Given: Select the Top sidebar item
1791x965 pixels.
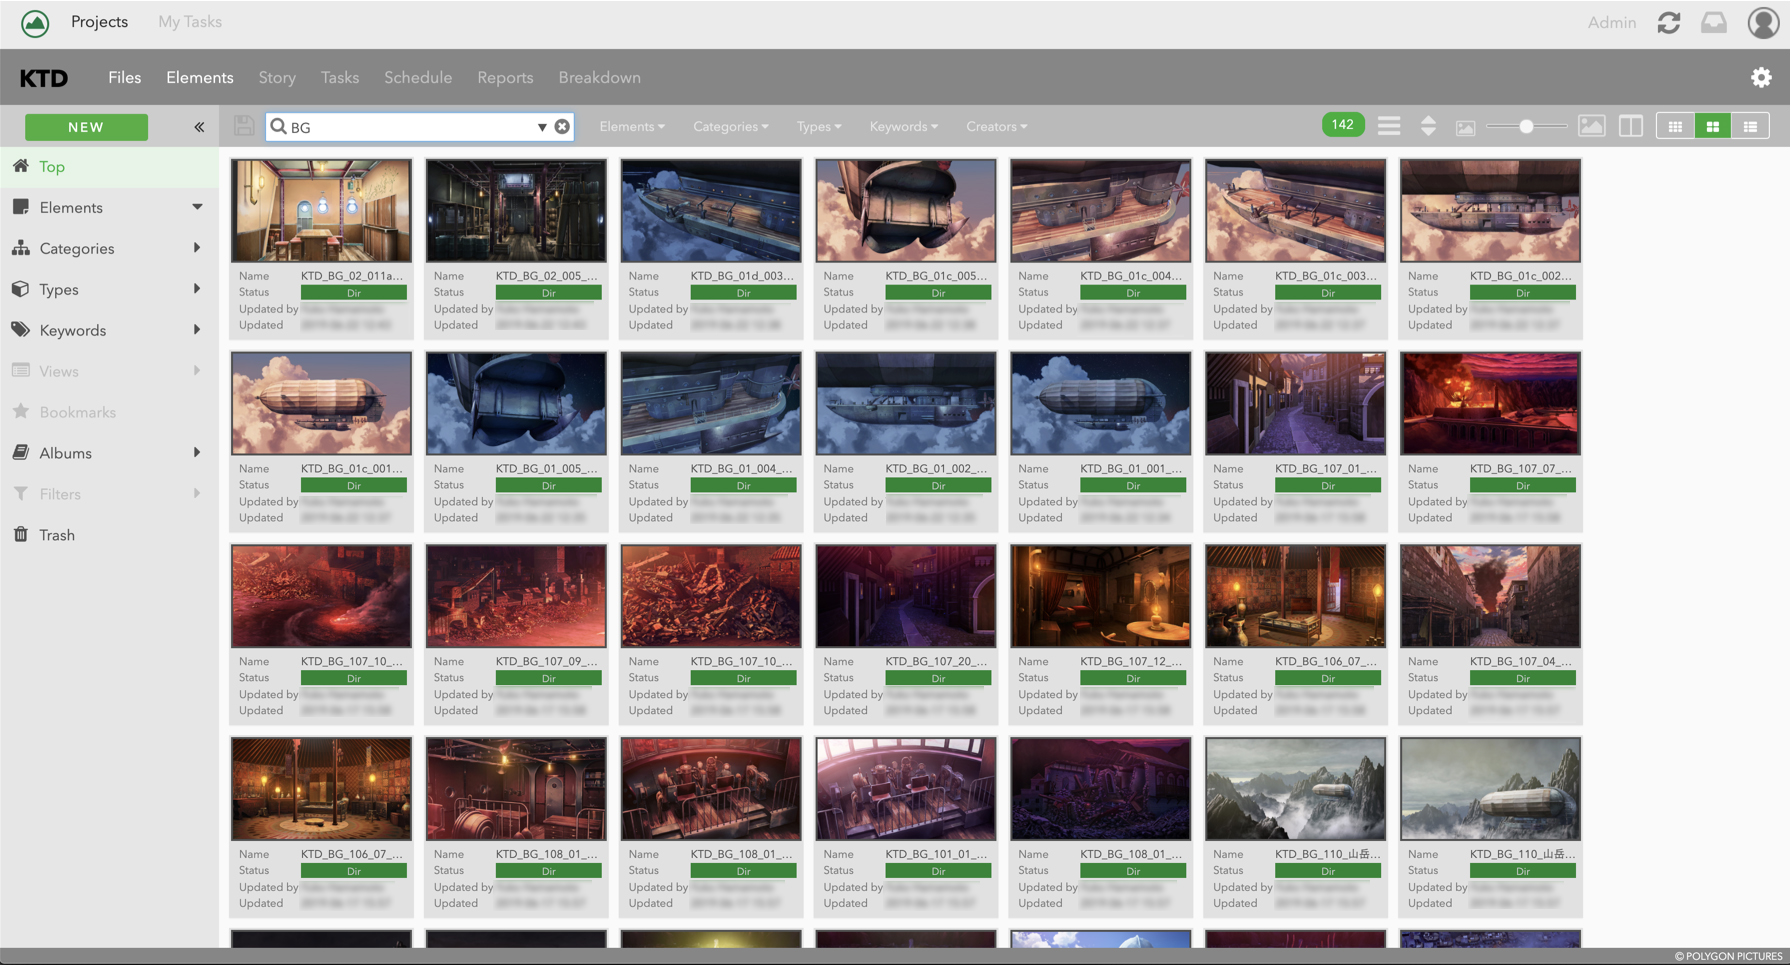Looking at the screenshot, I should 109,166.
